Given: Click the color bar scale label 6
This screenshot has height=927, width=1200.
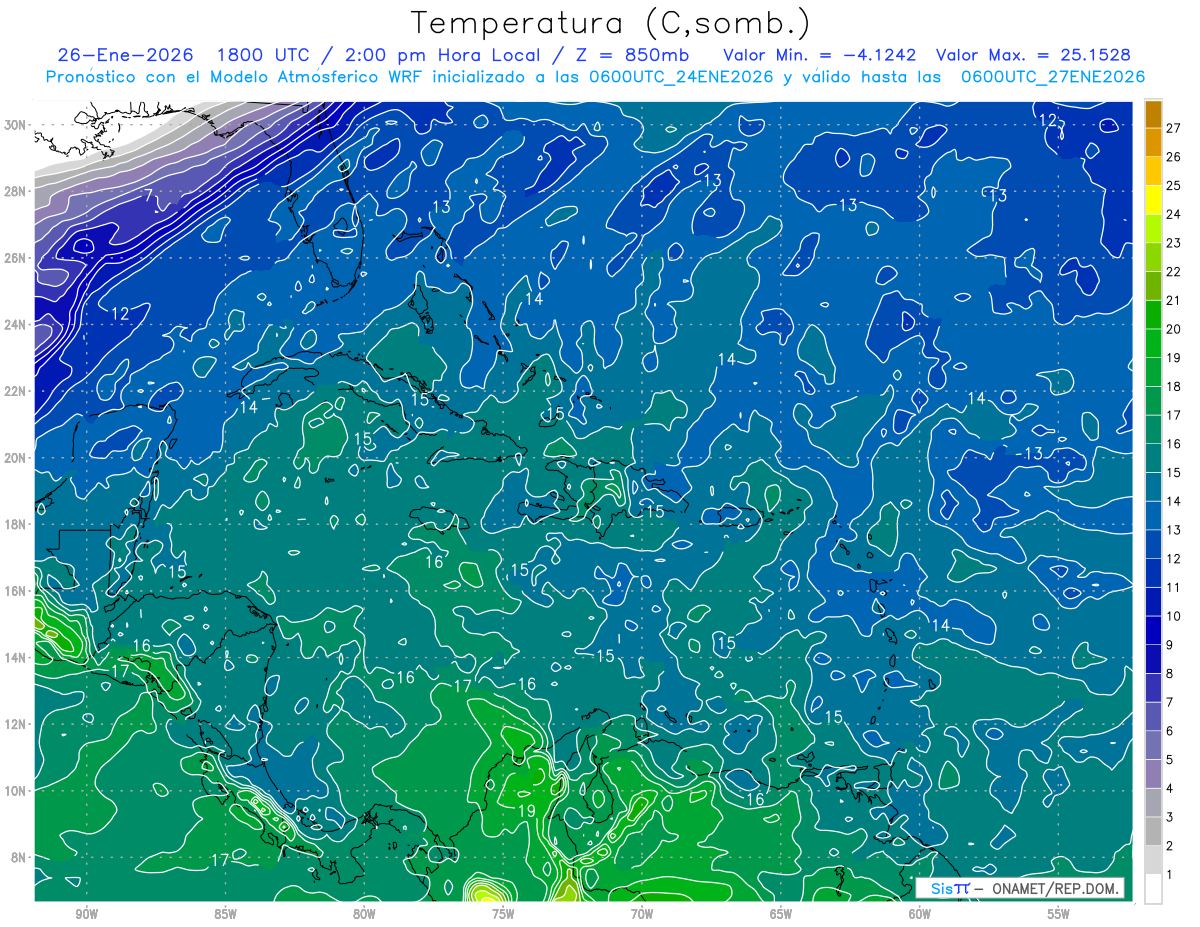Looking at the screenshot, I should pyautogui.click(x=1170, y=731).
